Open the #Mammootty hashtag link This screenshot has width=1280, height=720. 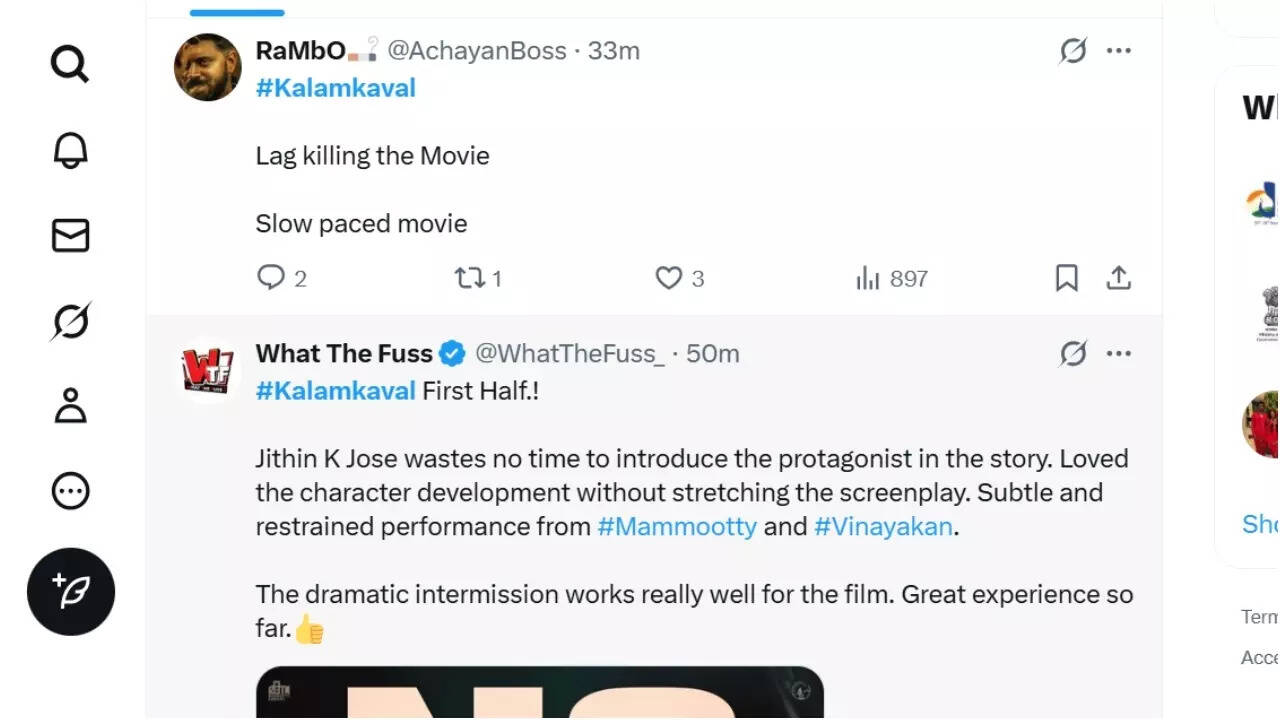pyautogui.click(x=677, y=527)
